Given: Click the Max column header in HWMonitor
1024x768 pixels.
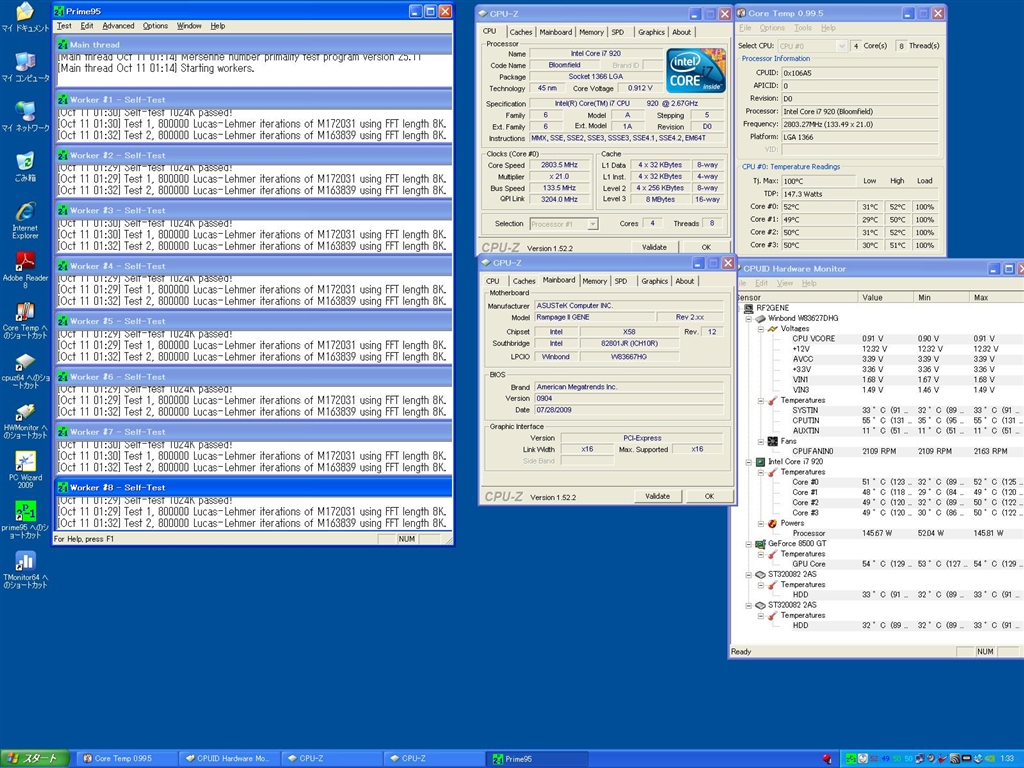Looking at the screenshot, I should (x=996, y=297).
